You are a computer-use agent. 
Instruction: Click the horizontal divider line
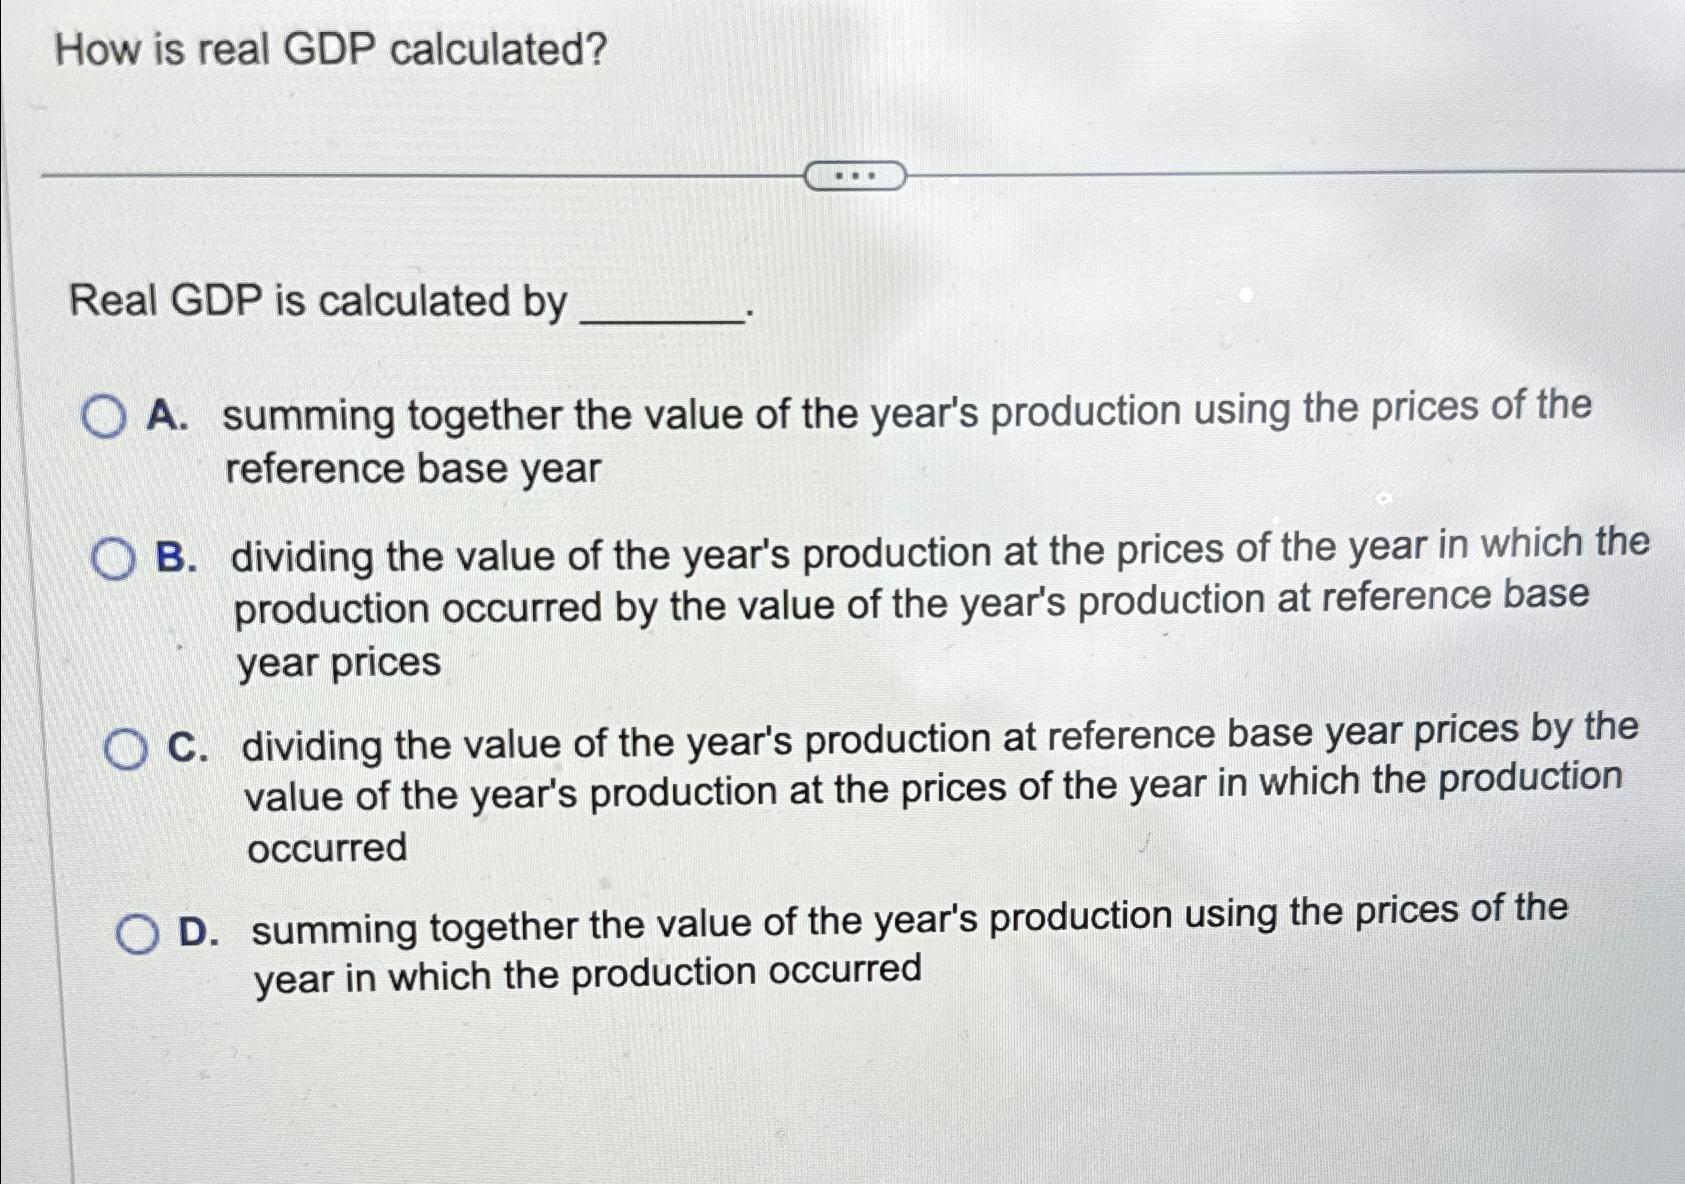400,176
